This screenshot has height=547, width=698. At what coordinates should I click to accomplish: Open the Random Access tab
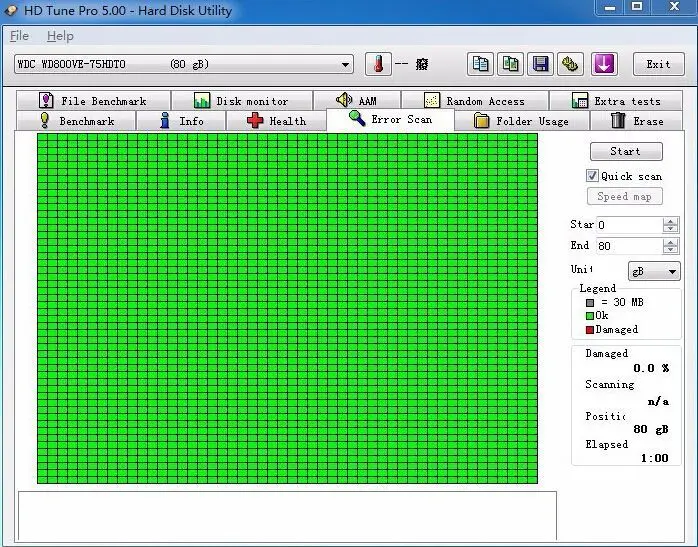tap(475, 101)
